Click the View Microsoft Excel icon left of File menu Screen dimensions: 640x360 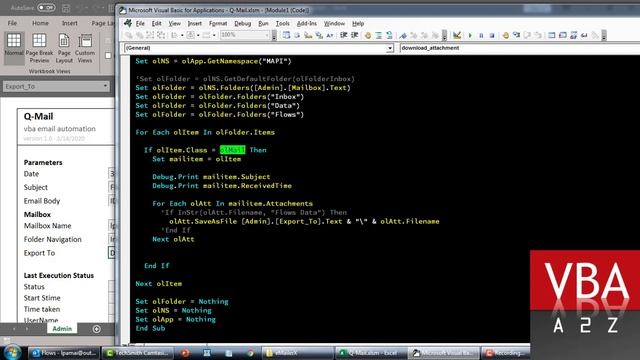[128, 24]
